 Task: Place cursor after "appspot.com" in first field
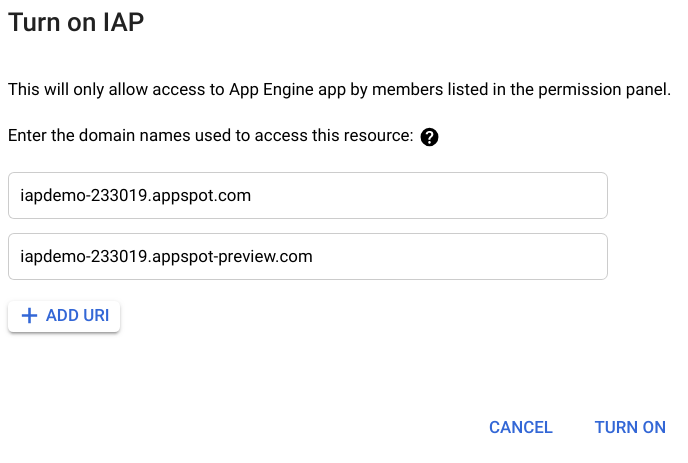coord(252,195)
